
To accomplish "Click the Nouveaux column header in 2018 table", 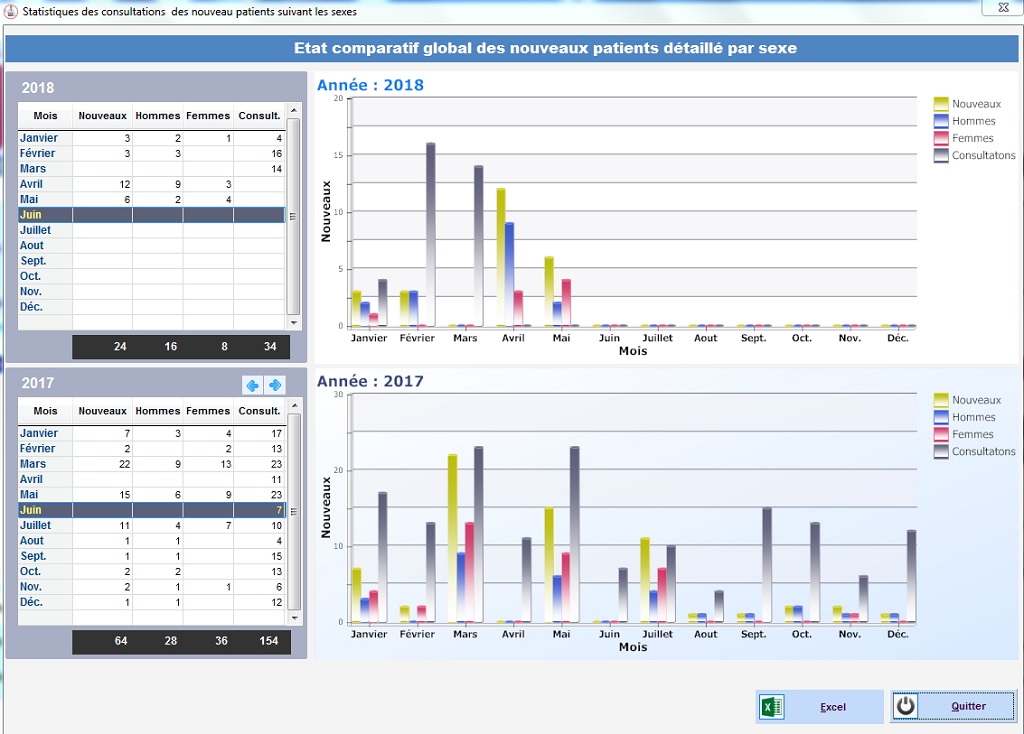I will coord(102,116).
